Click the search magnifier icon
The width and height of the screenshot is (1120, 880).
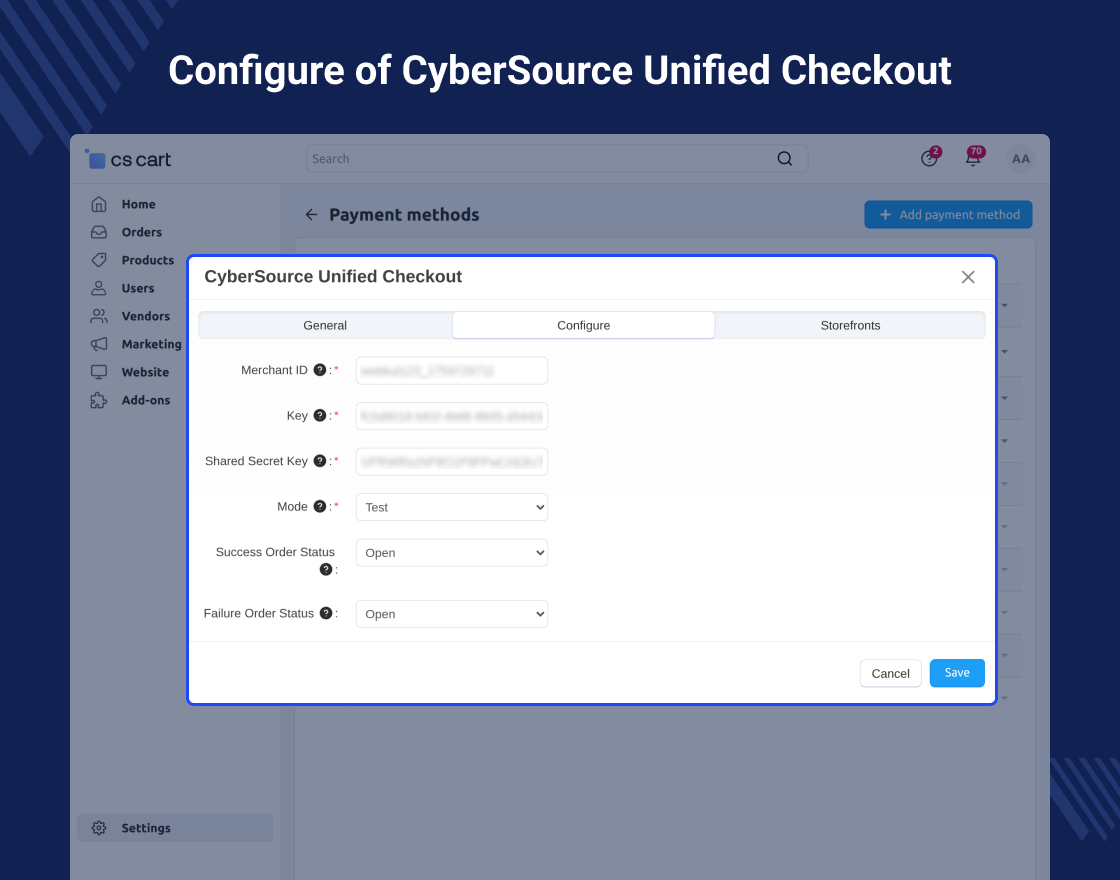click(x=785, y=159)
